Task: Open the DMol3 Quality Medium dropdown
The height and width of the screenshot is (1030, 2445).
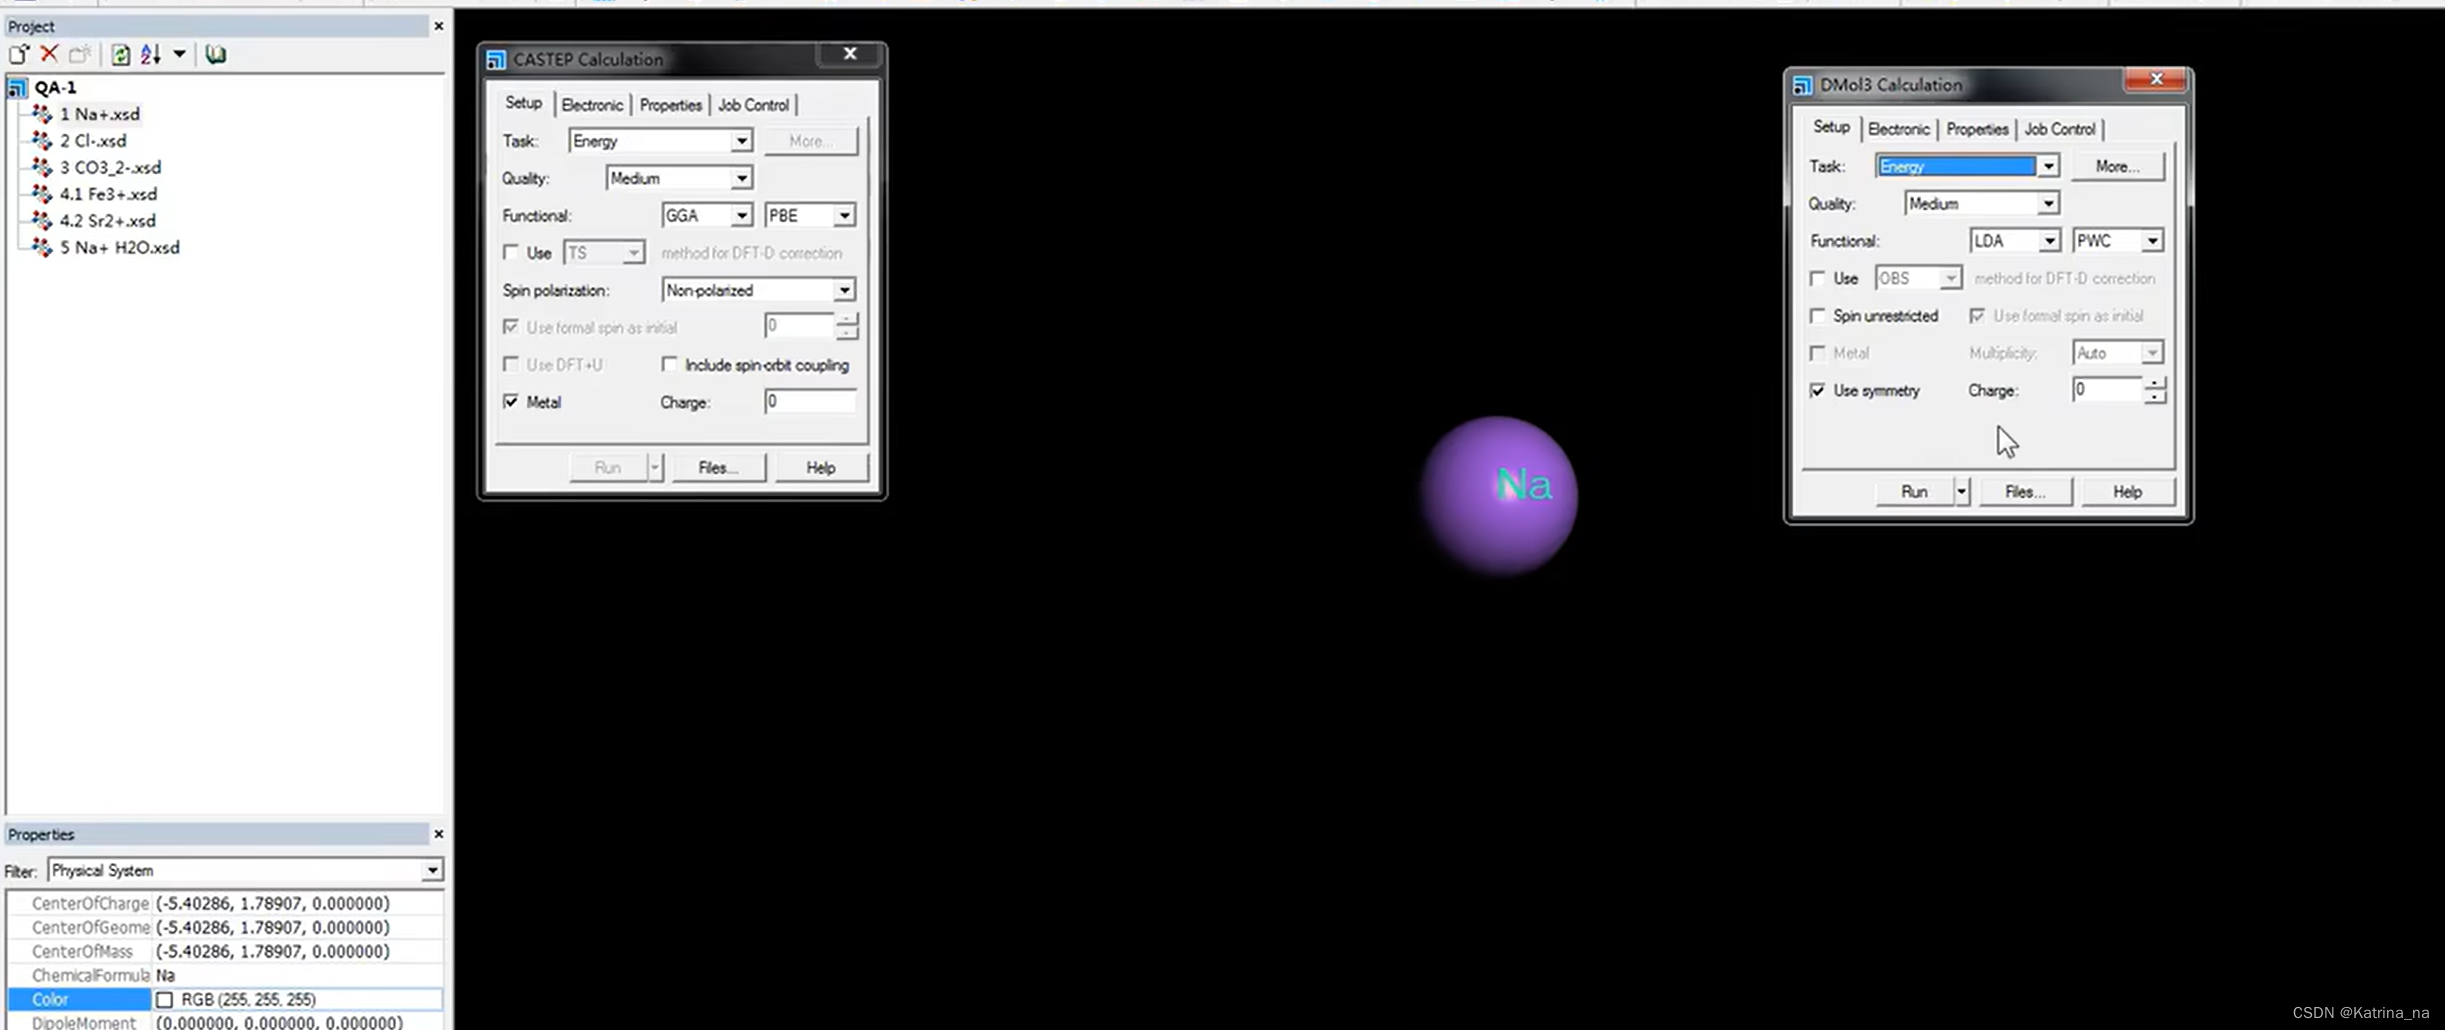Action: (2047, 204)
